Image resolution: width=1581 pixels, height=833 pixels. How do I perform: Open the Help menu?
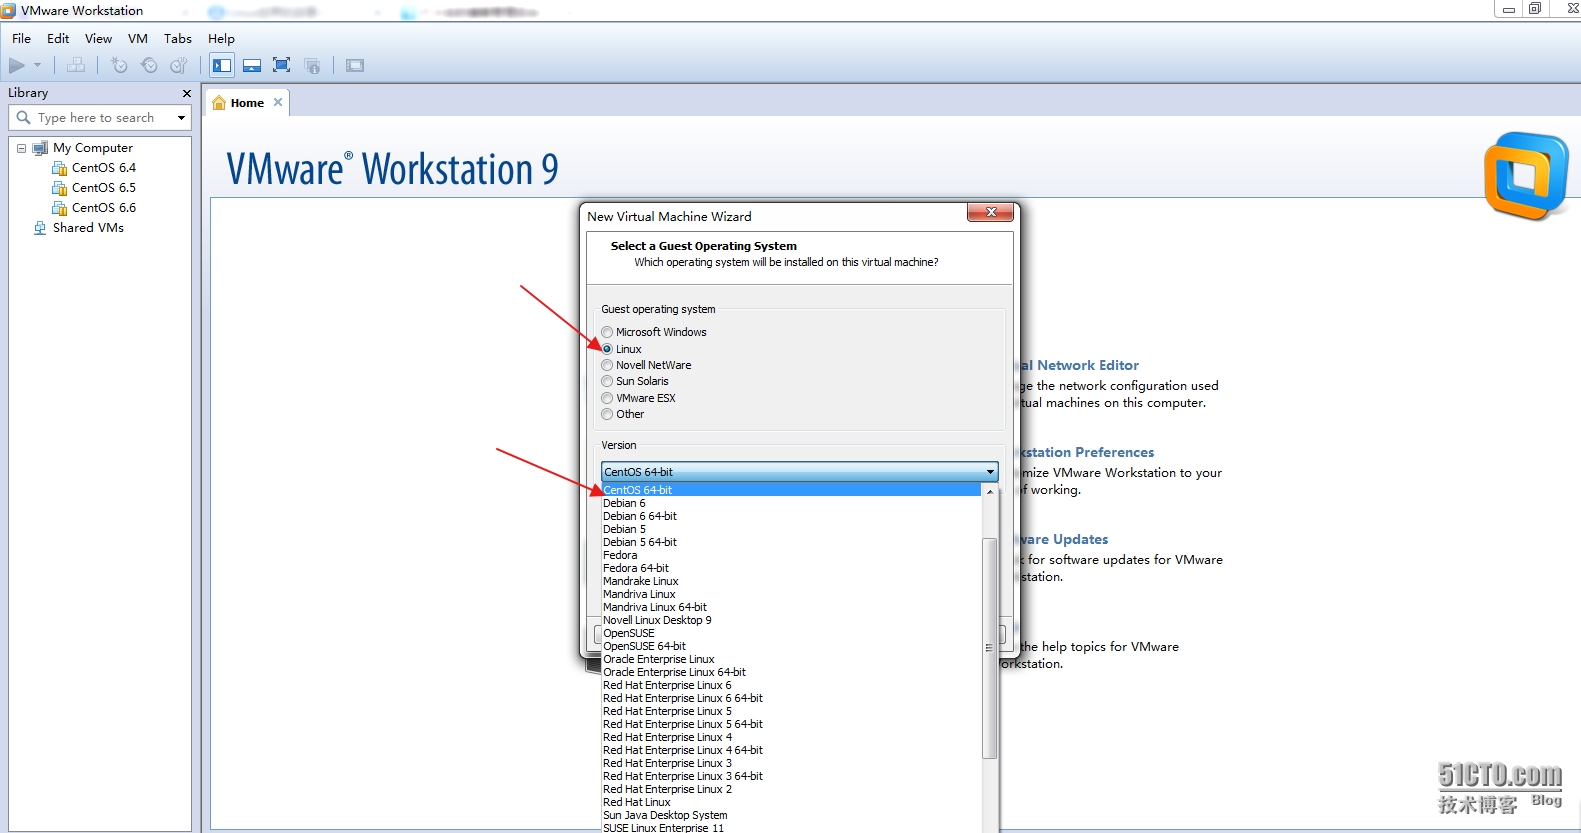pyautogui.click(x=221, y=39)
